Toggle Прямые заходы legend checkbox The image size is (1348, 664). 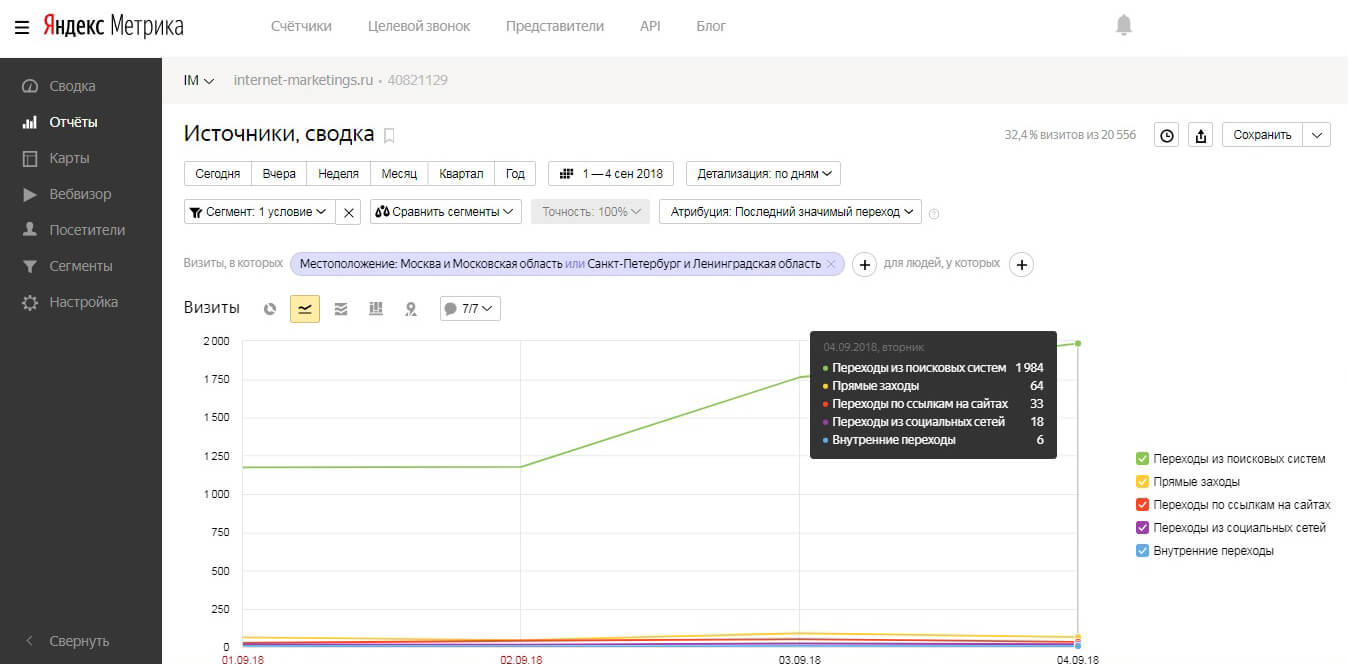point(1142,482)
